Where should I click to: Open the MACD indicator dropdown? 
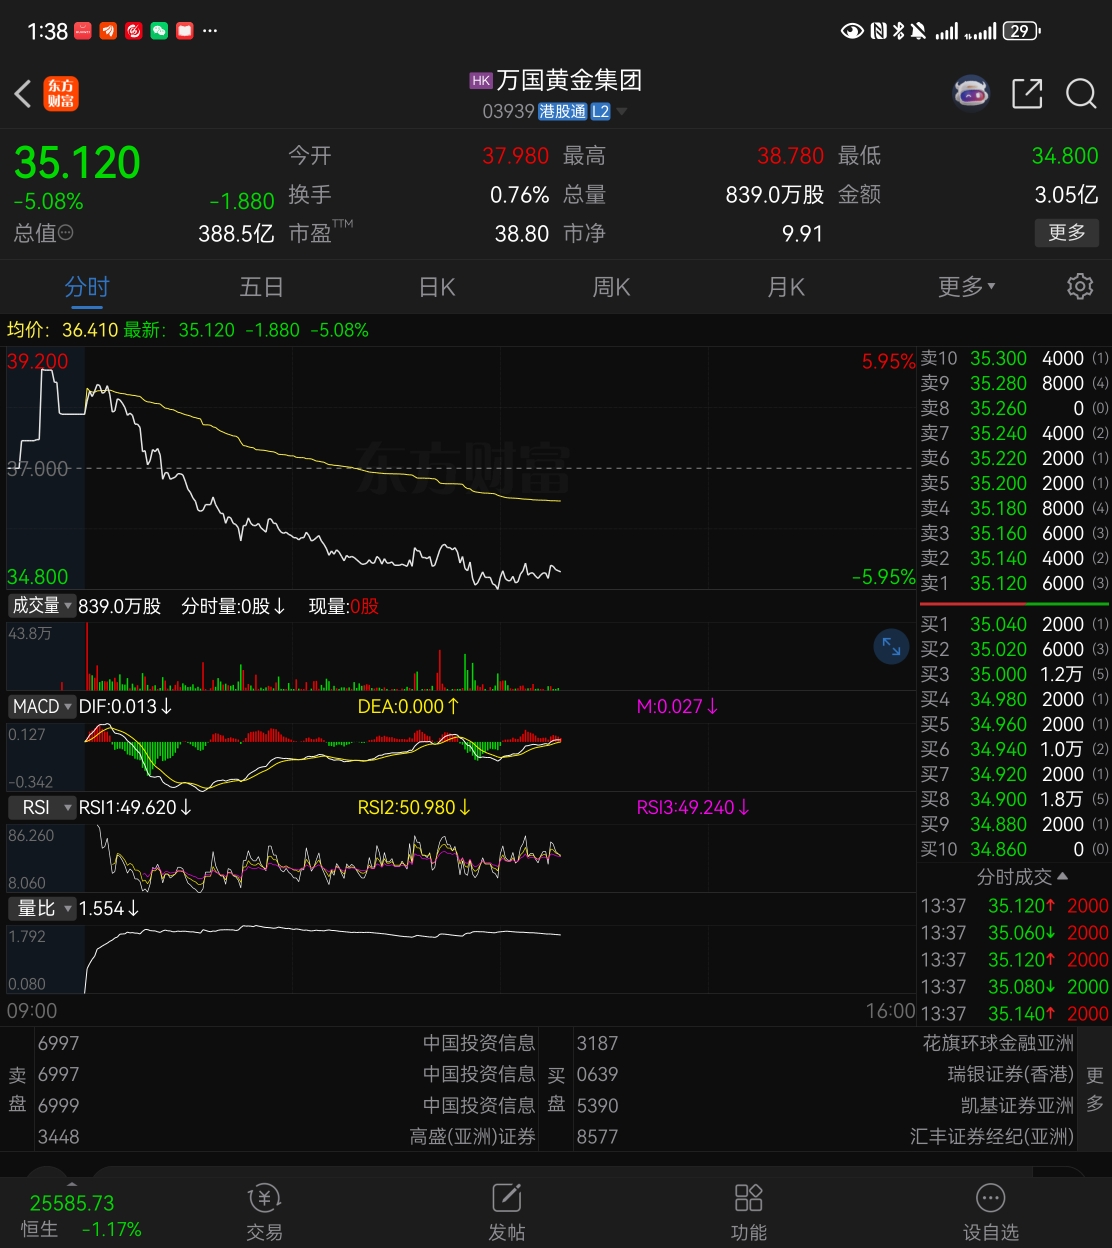coord(41,706)
